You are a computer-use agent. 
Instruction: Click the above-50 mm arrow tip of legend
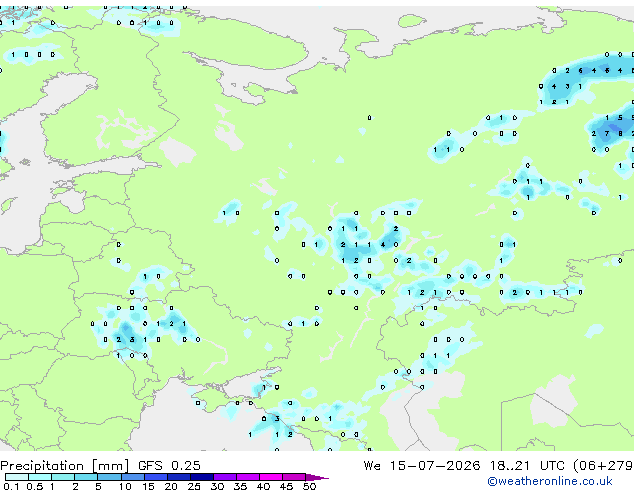[317, 478]
